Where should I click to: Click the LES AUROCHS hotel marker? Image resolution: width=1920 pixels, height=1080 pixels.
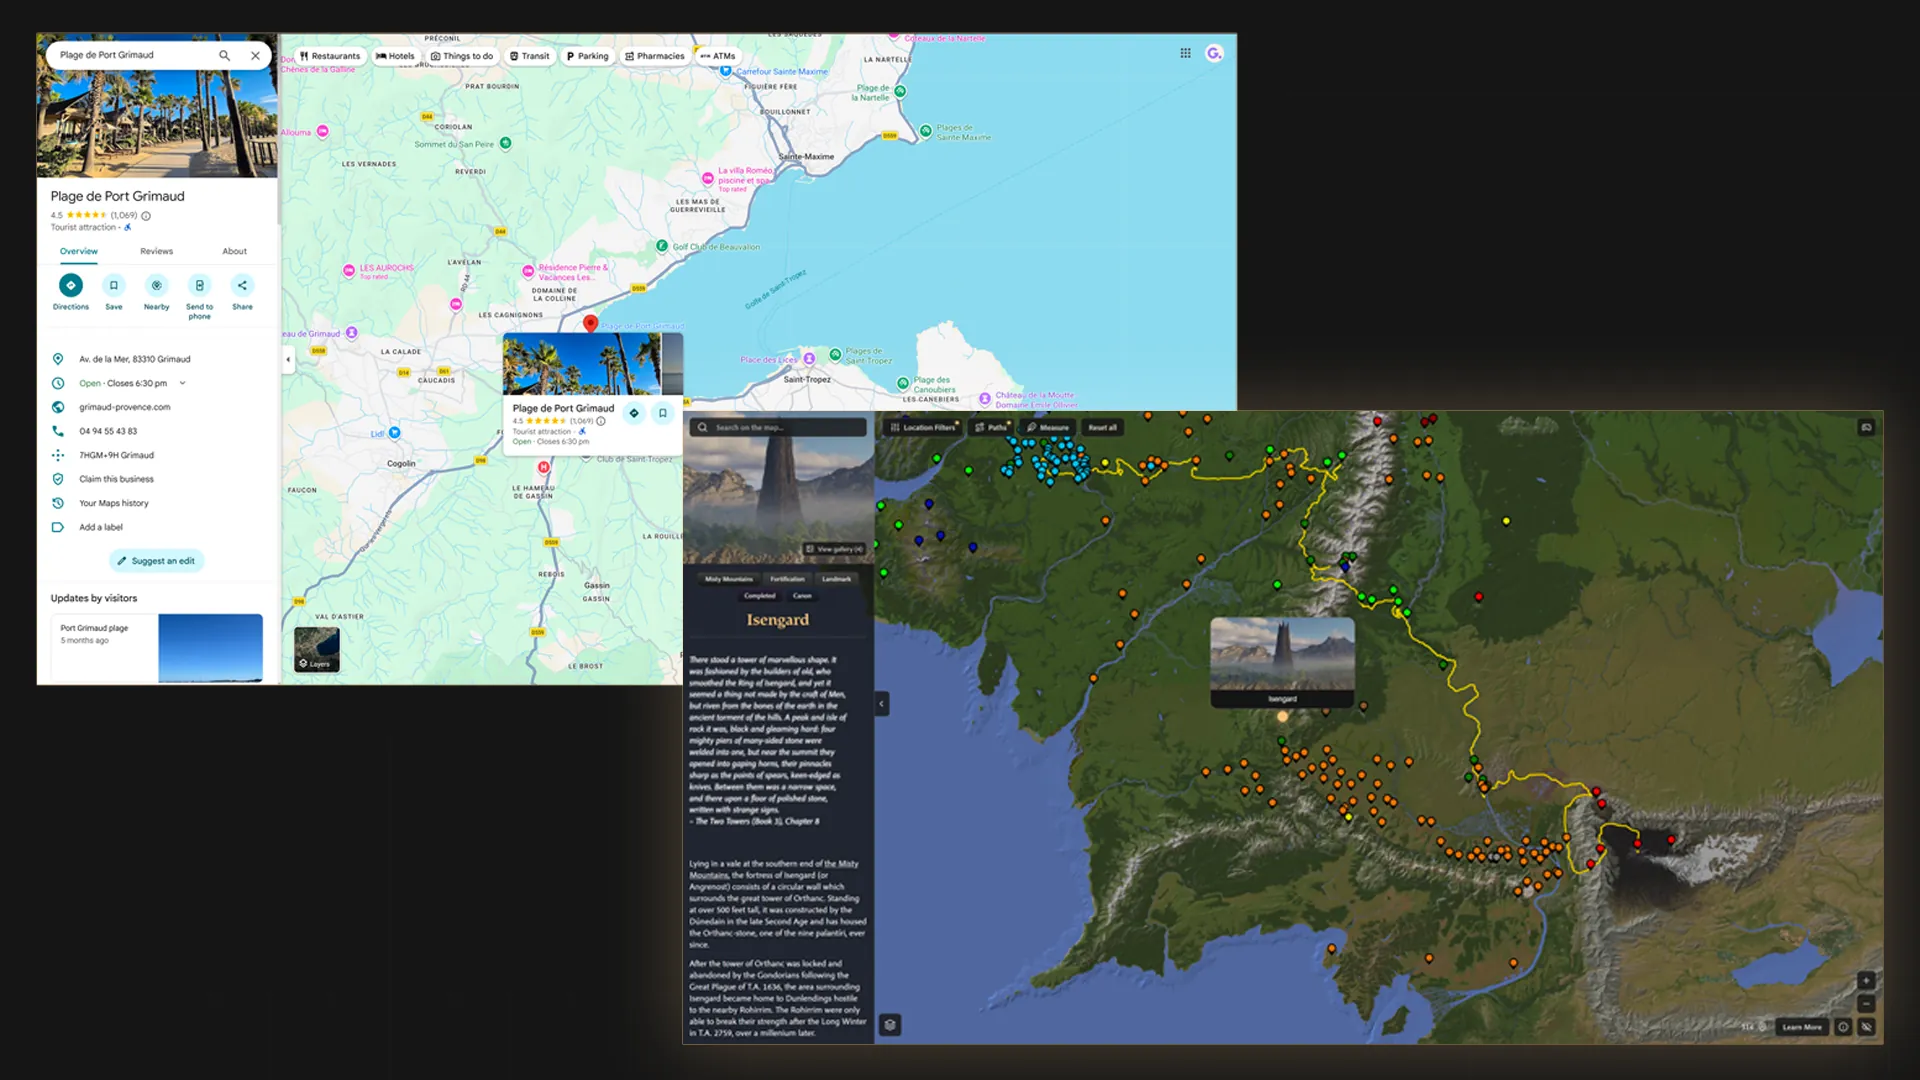coord(348,270)
